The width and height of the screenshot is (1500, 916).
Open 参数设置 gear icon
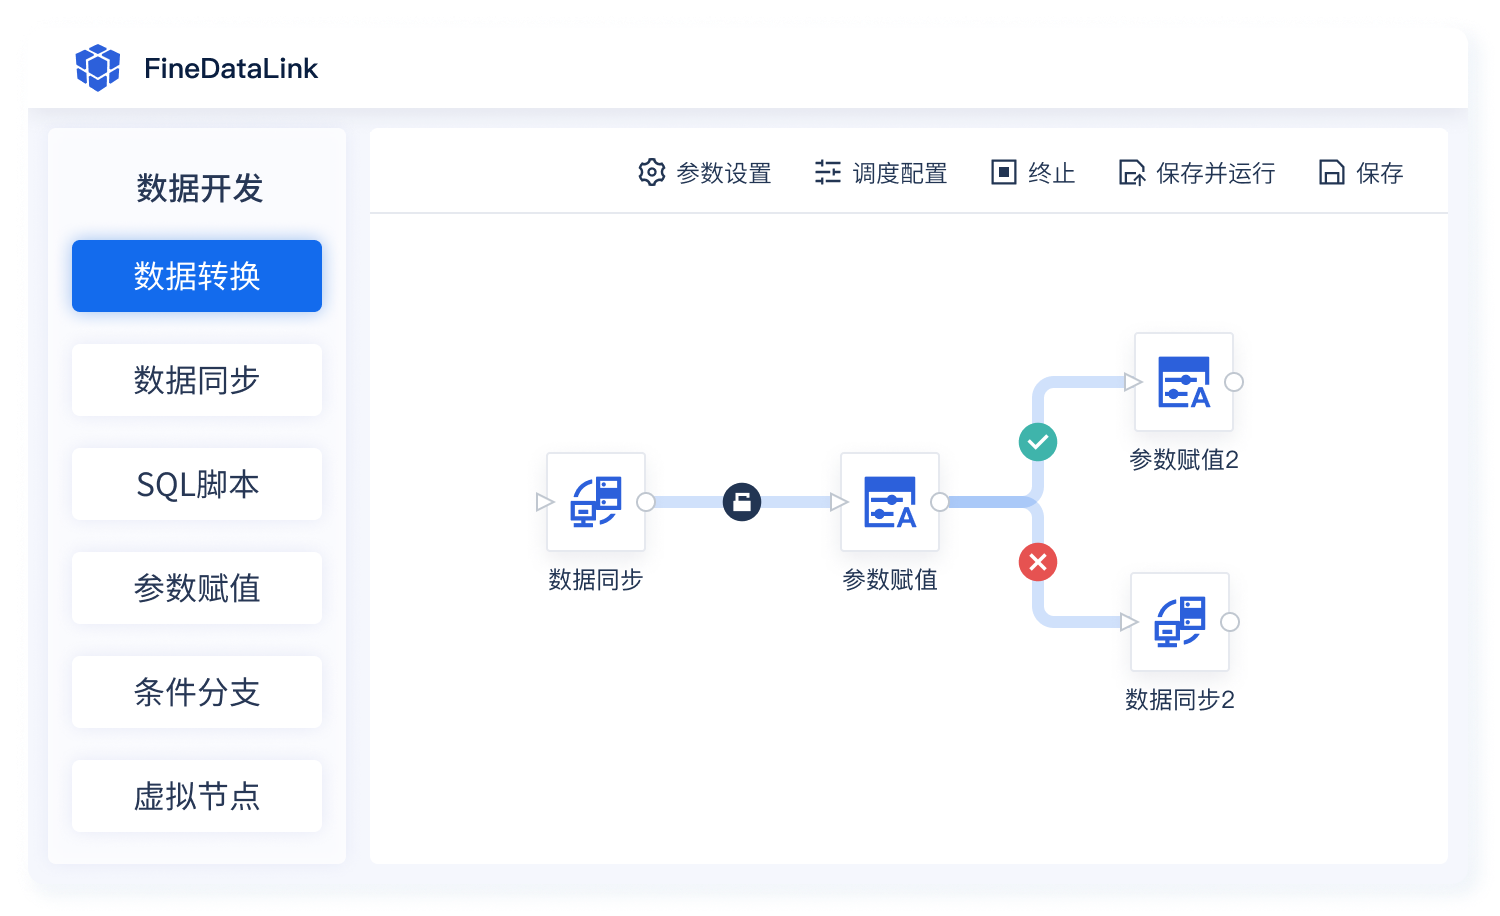click(x=652, y=172)
